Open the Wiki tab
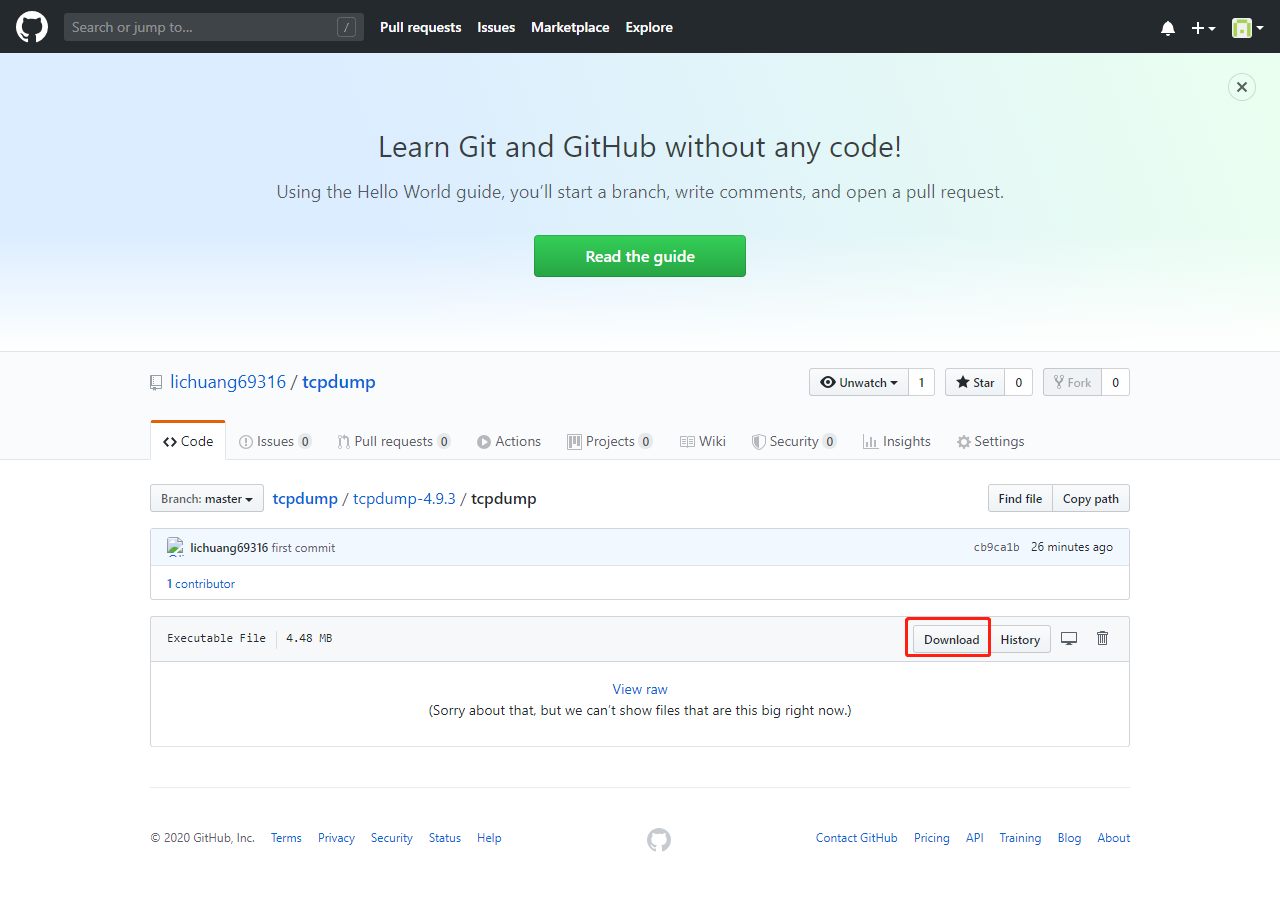Viewport: 1280px width, 923px height. 703,441
